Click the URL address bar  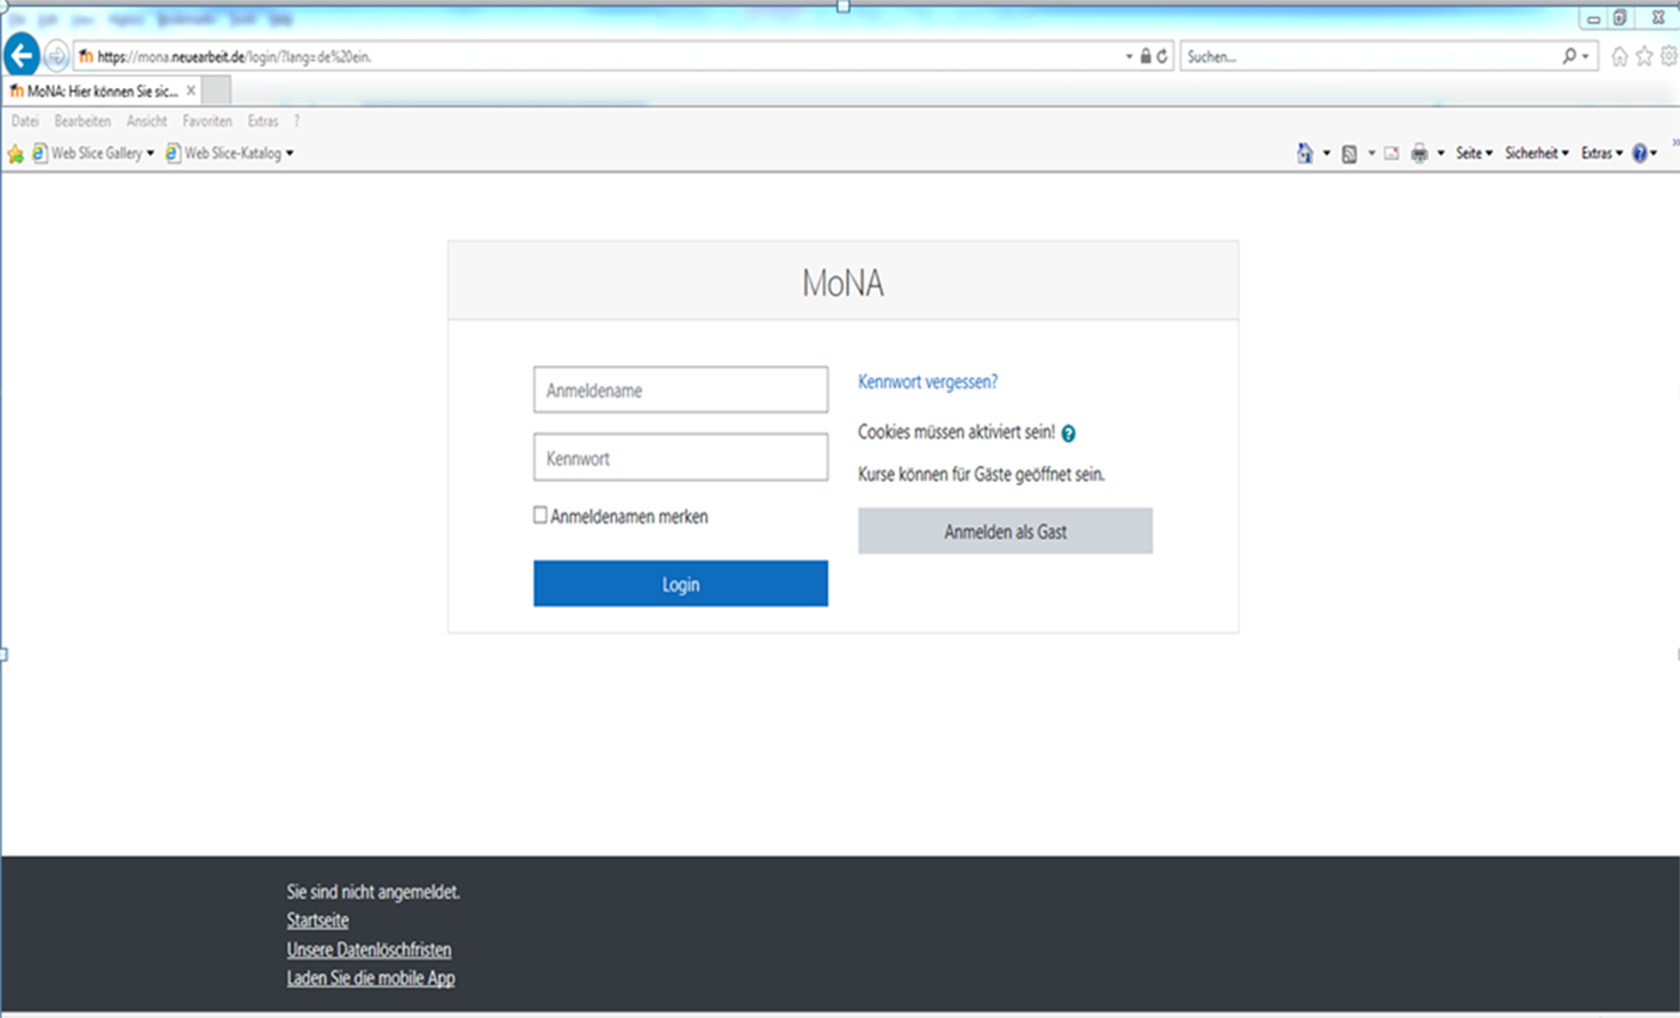click(x=600, y=57)
